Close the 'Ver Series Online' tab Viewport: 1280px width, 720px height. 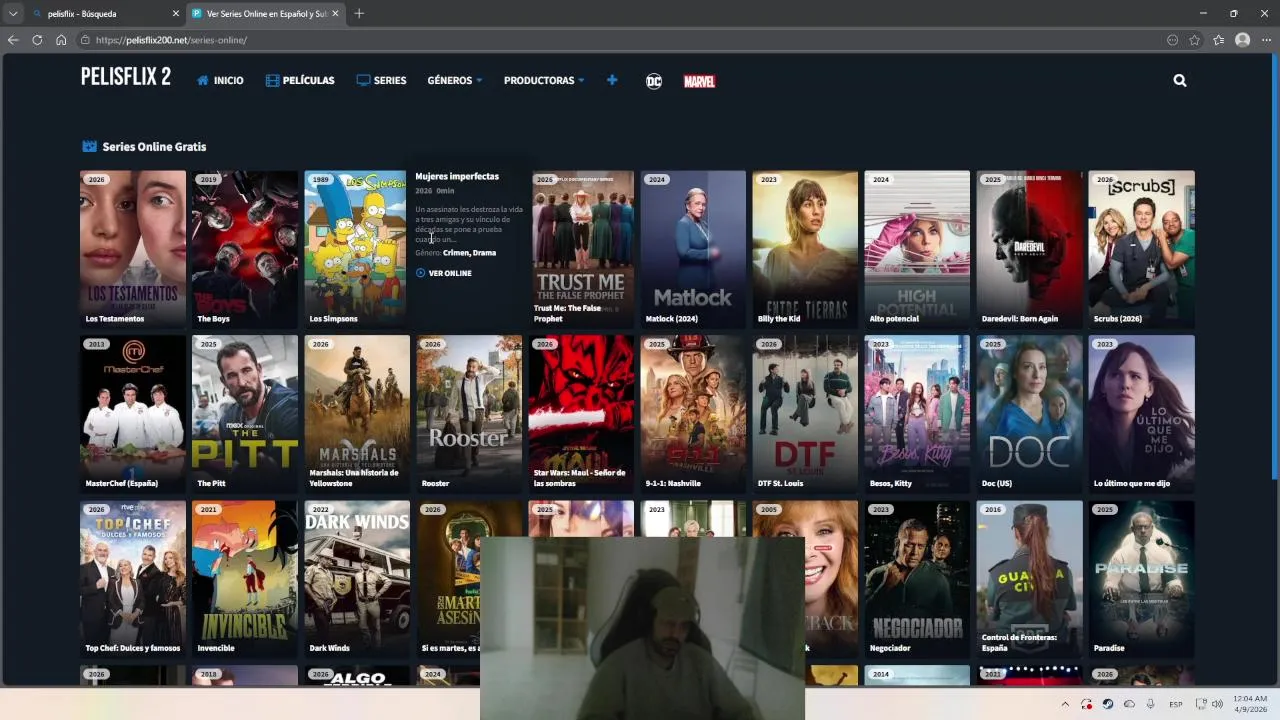click(x=335, y=14)
